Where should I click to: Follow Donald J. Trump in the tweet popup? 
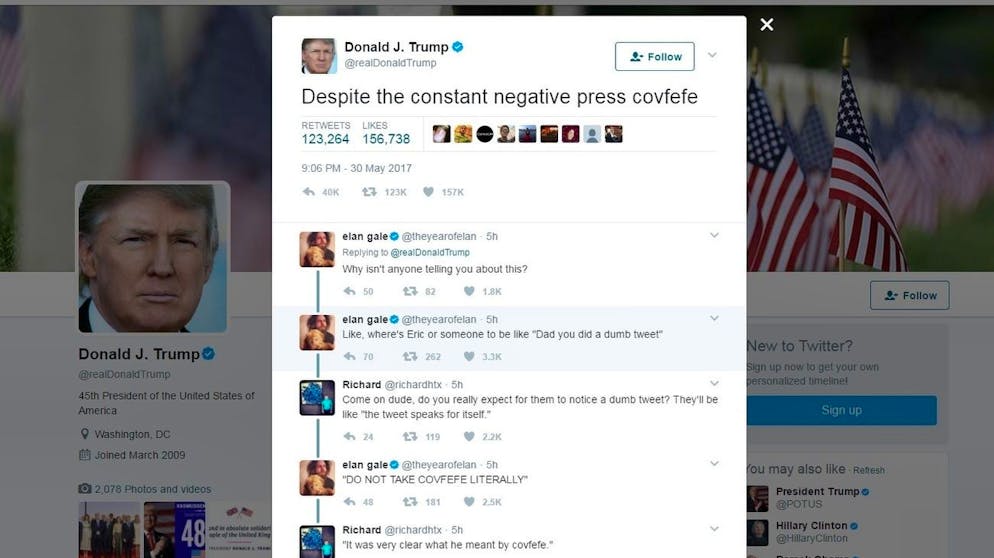tap(655, 56)
